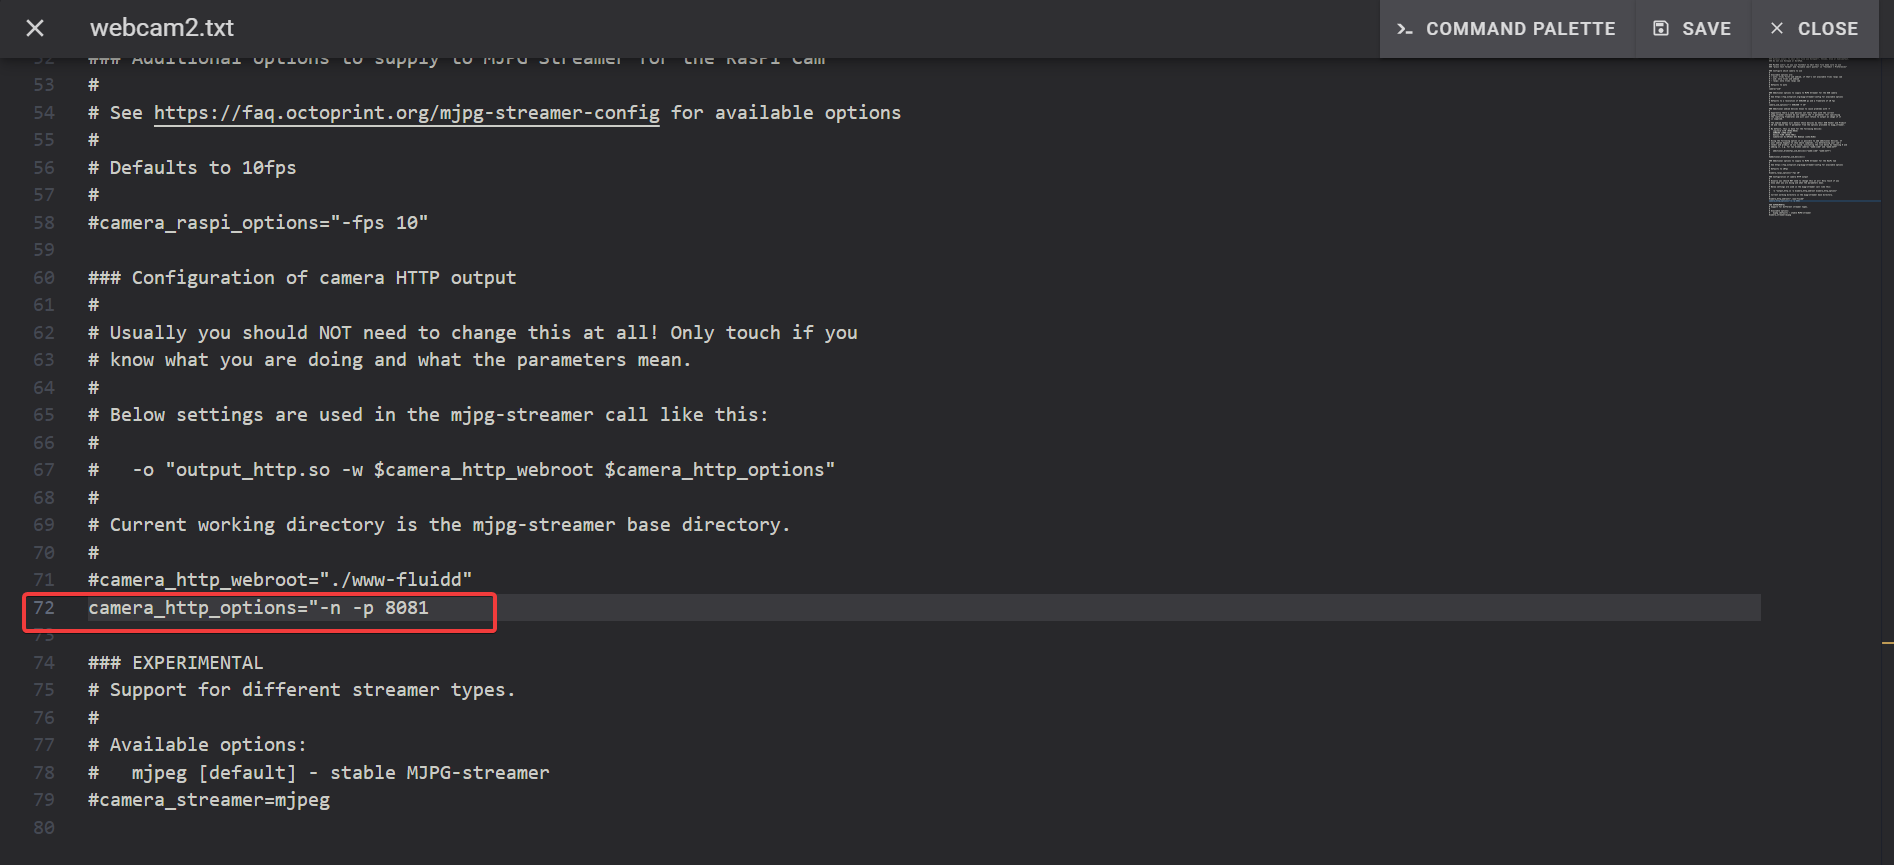Image resolution: width=1894 pixels, height=865 pixels.
Task: Click the X icon beside webcam2.txt
Action: 35,28
